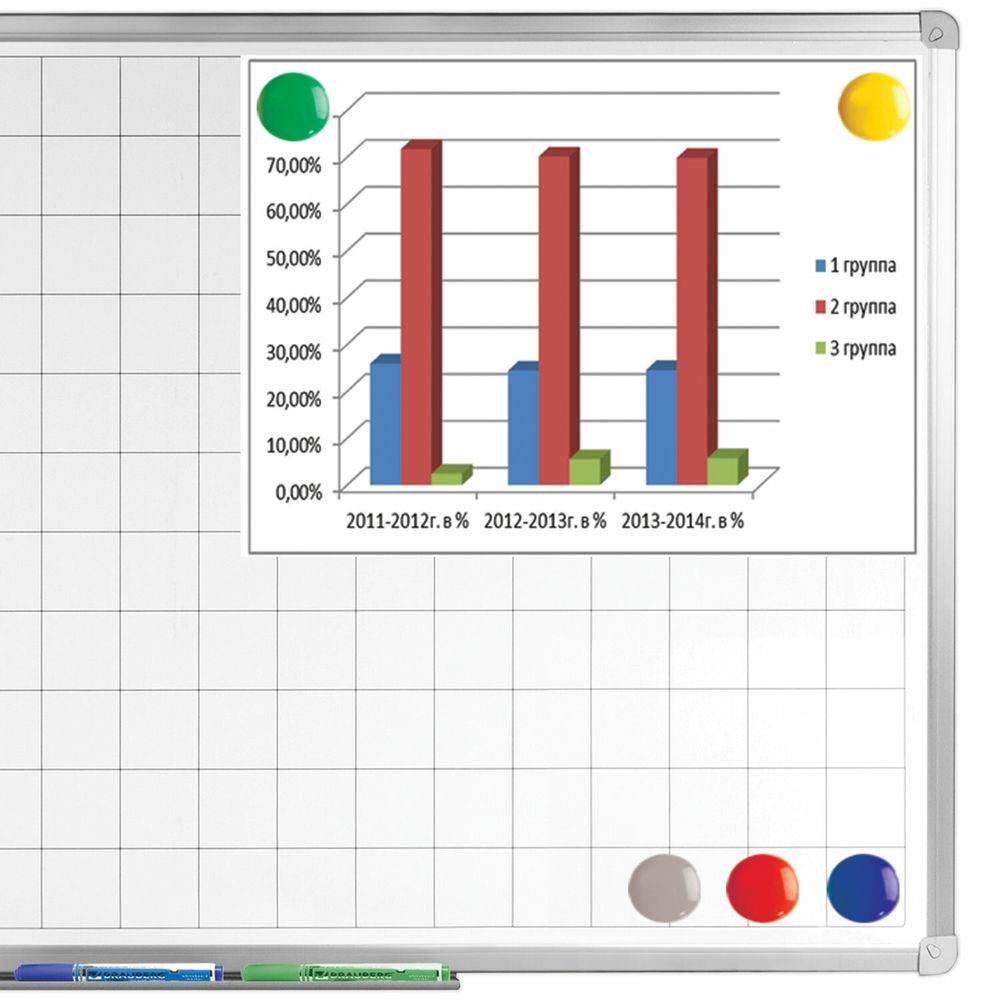Select the gray magnet on the board

tap(664, 888)
